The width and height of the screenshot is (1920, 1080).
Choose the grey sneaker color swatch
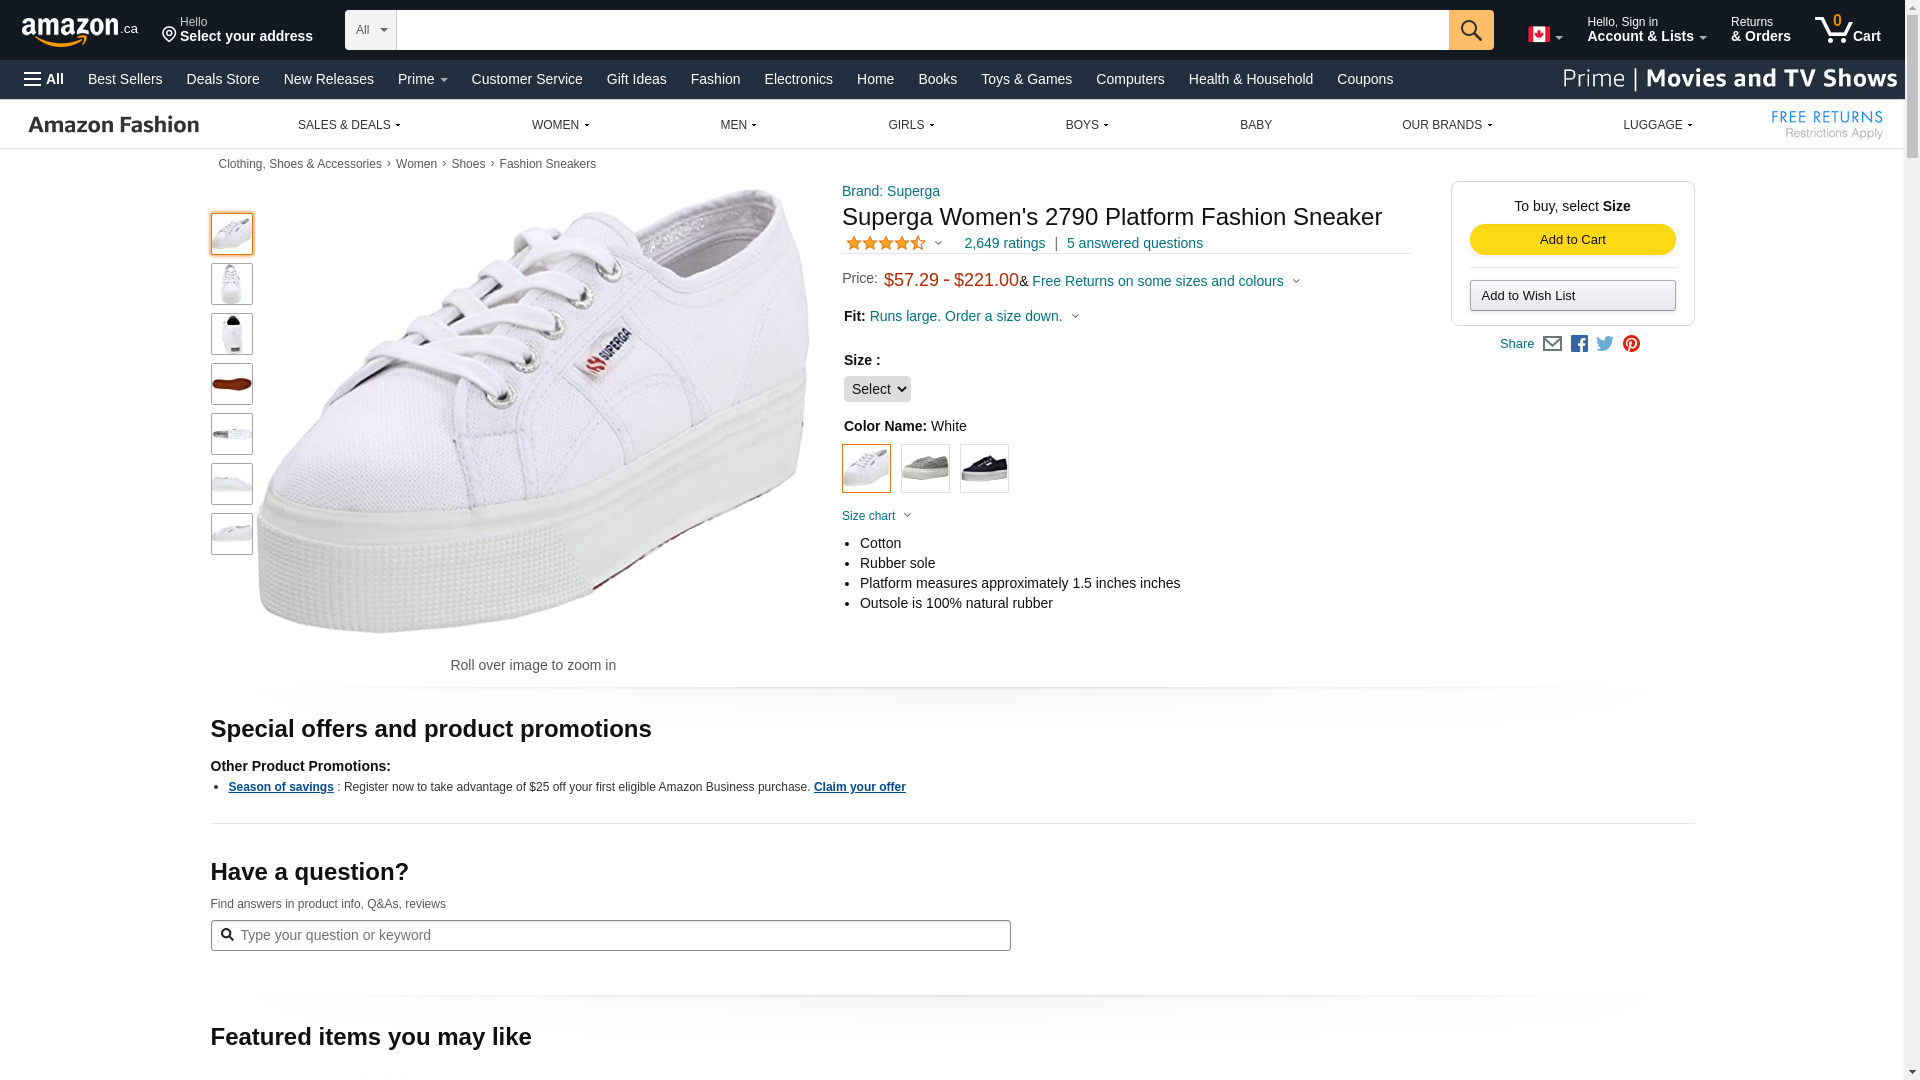[x=925, y=468]
